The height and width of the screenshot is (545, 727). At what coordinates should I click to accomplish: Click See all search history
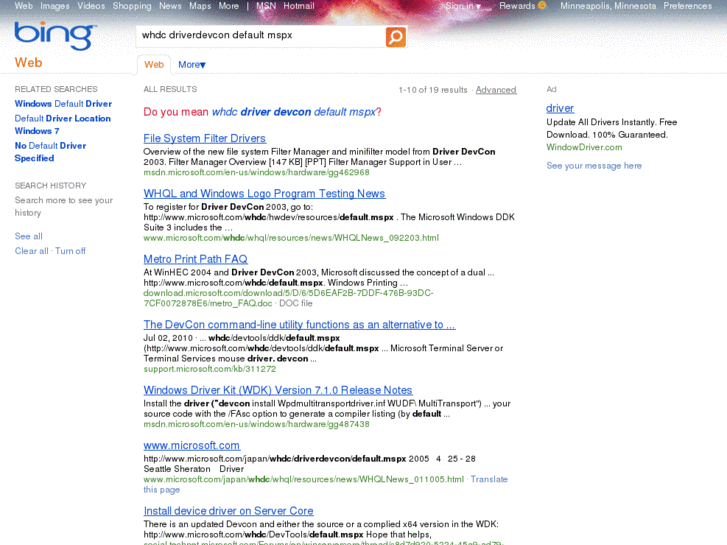[28, 236]
